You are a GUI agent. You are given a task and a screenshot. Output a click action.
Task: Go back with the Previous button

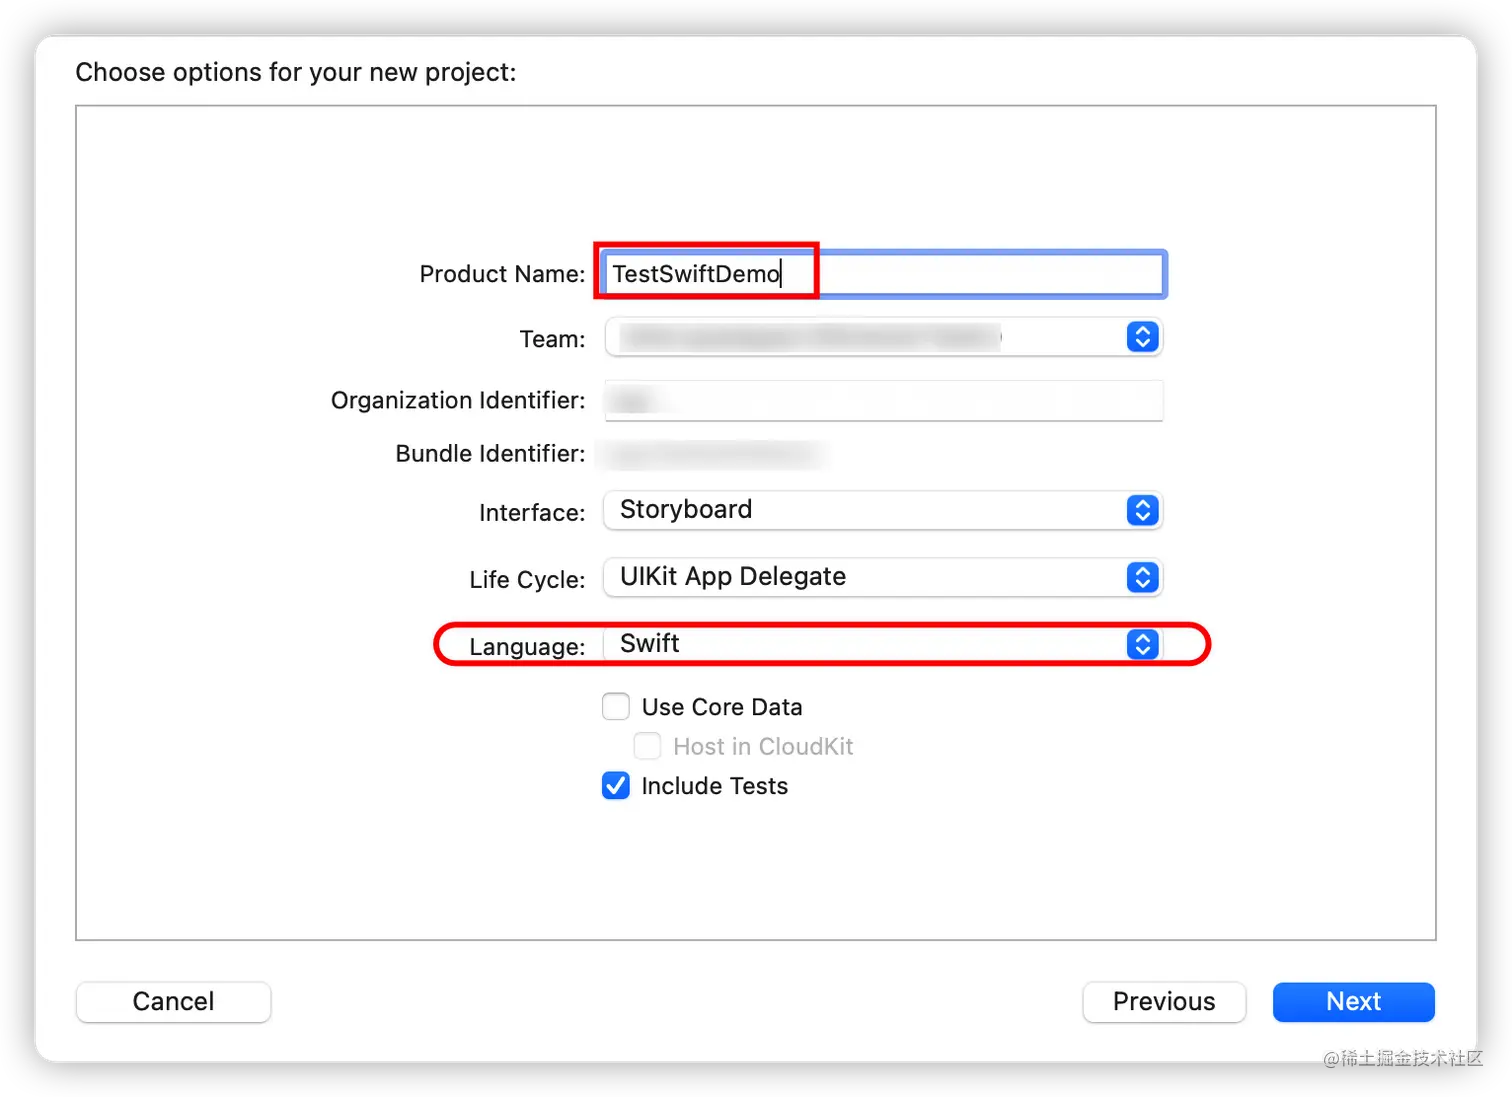click(x=1164, y=1001)
